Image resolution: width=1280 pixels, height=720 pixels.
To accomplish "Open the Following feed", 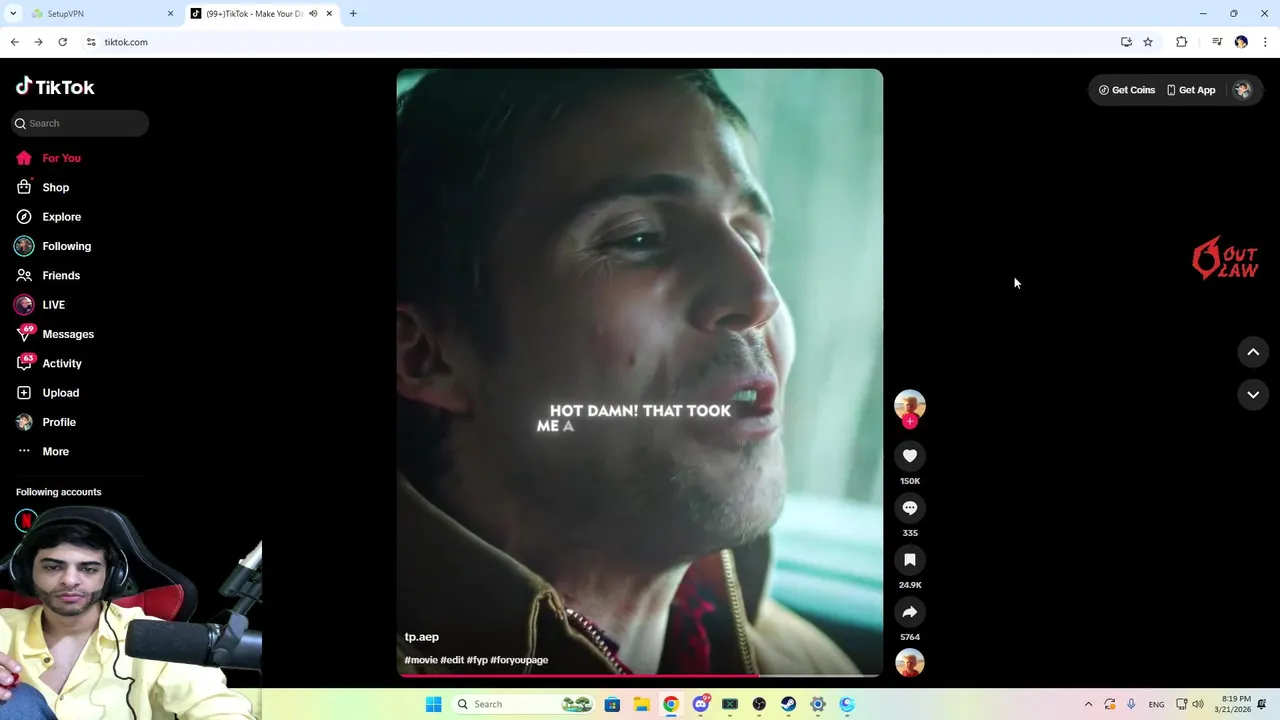I will pos(53,246).
